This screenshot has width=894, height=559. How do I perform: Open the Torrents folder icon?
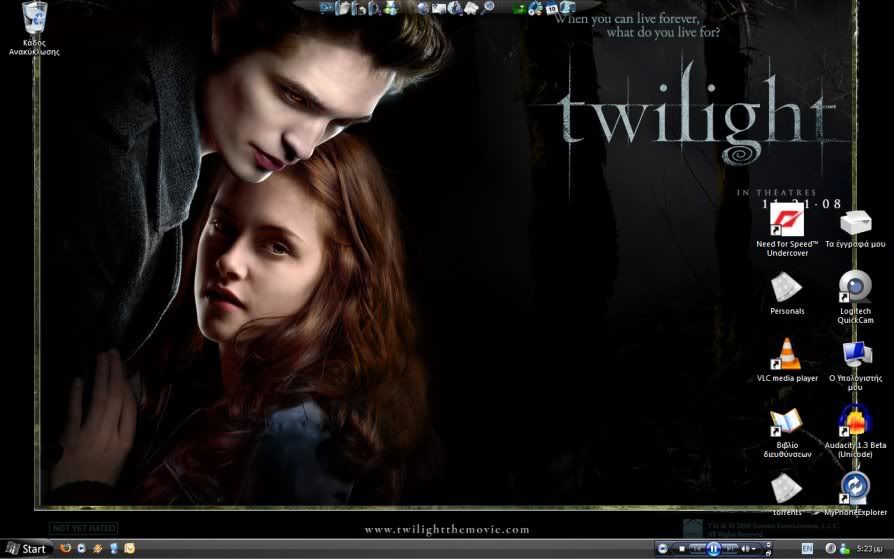786,489
